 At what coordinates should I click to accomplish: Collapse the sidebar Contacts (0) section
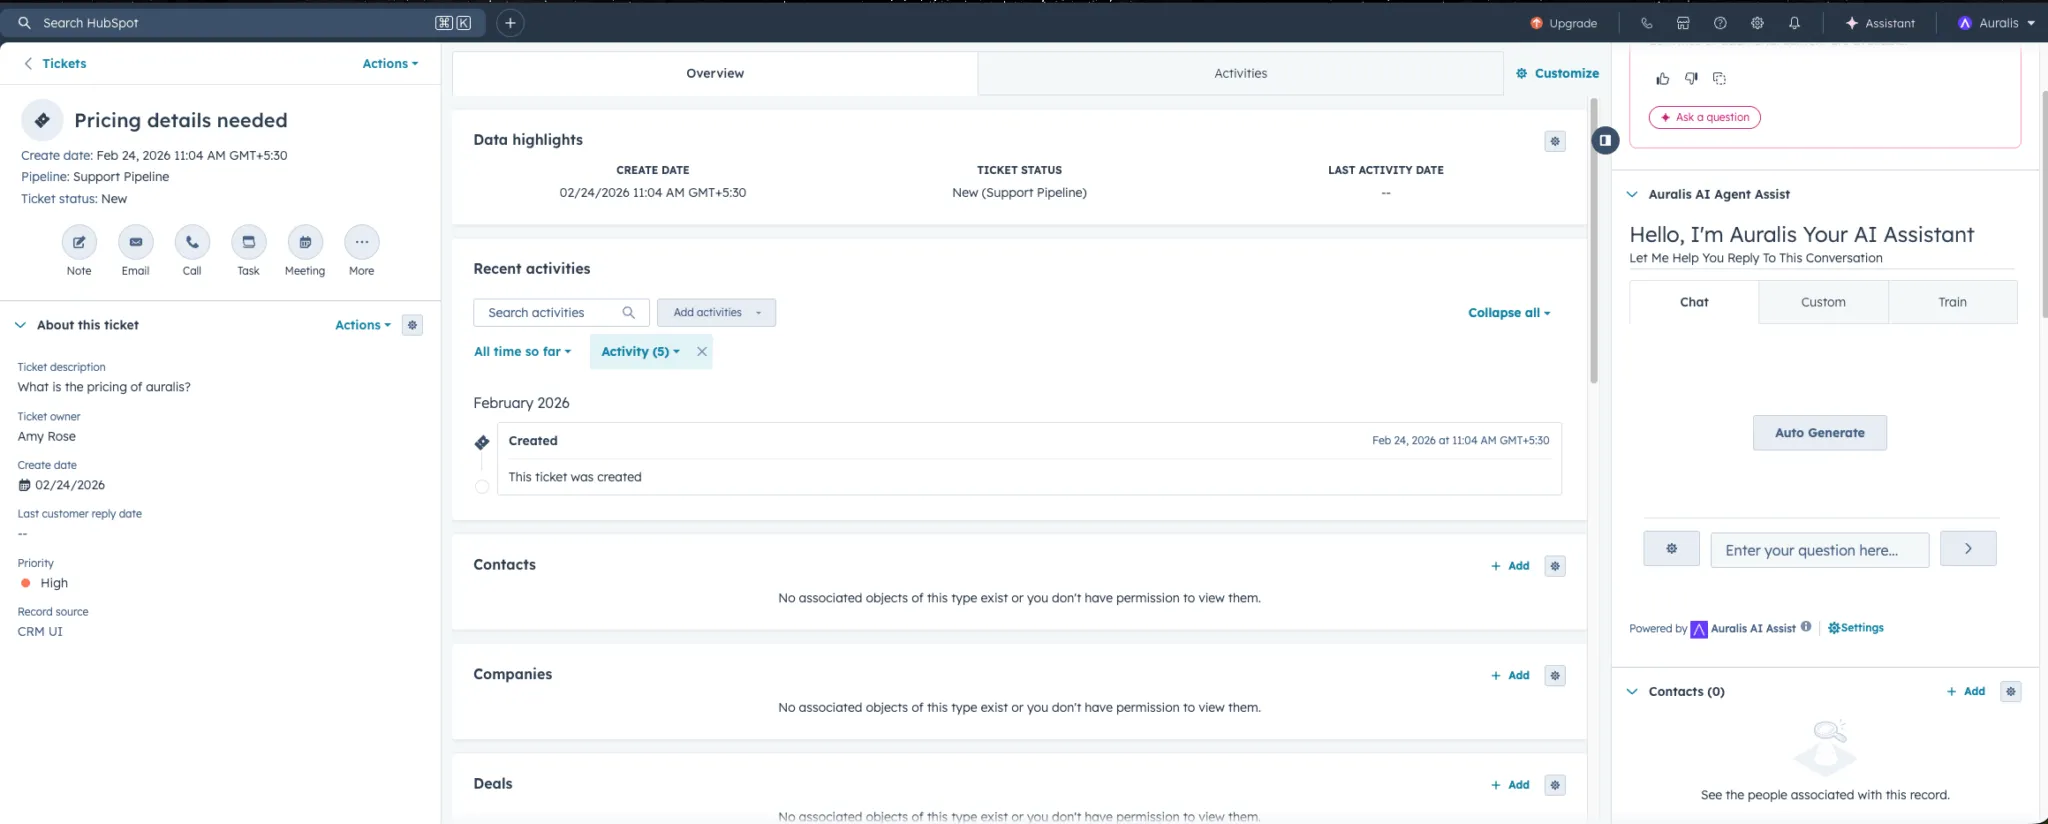point(1632,691)
